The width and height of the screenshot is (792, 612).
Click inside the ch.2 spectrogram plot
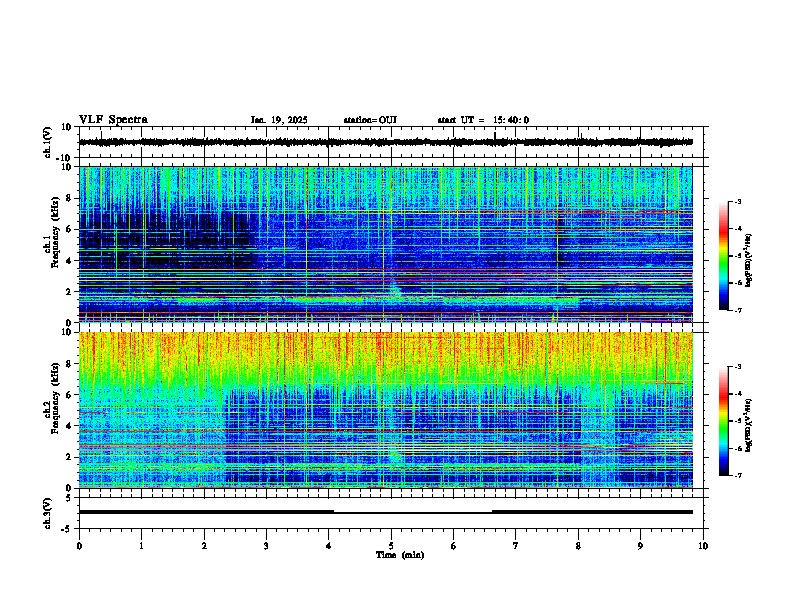[x=385, y=410]
